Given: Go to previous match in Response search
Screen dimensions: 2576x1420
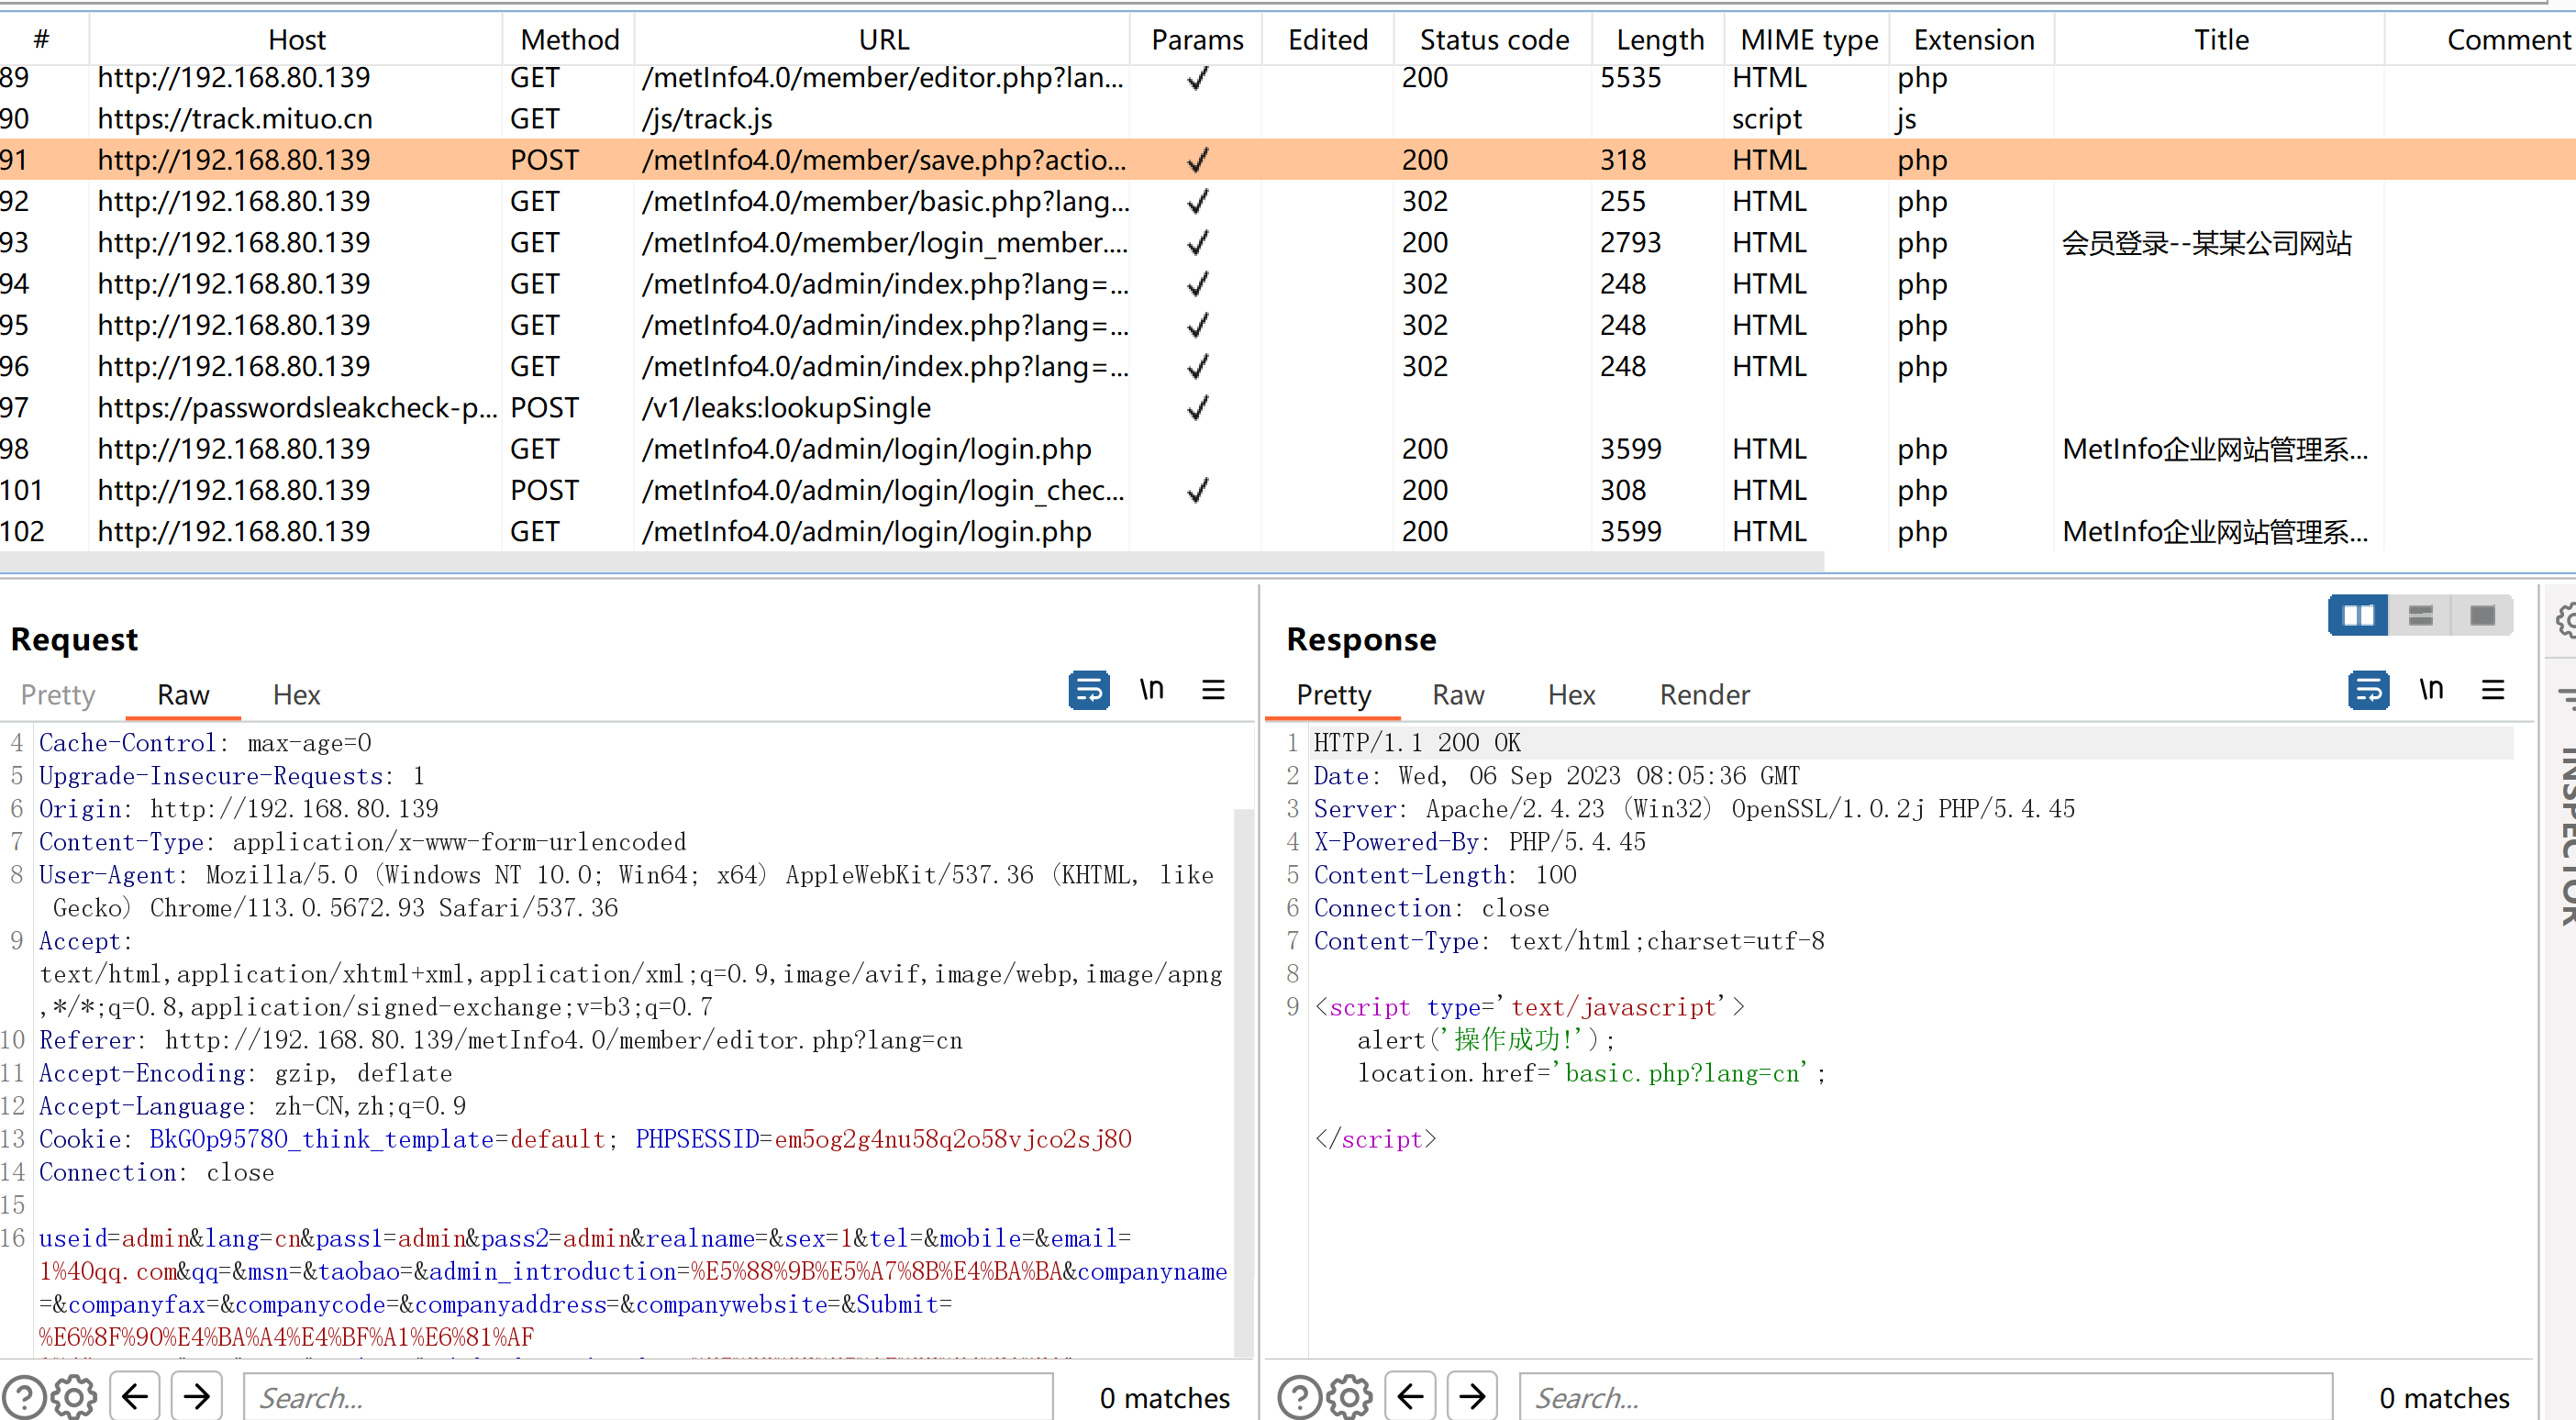Looking at the screenshot, I should click(x=1411, y=1396).
